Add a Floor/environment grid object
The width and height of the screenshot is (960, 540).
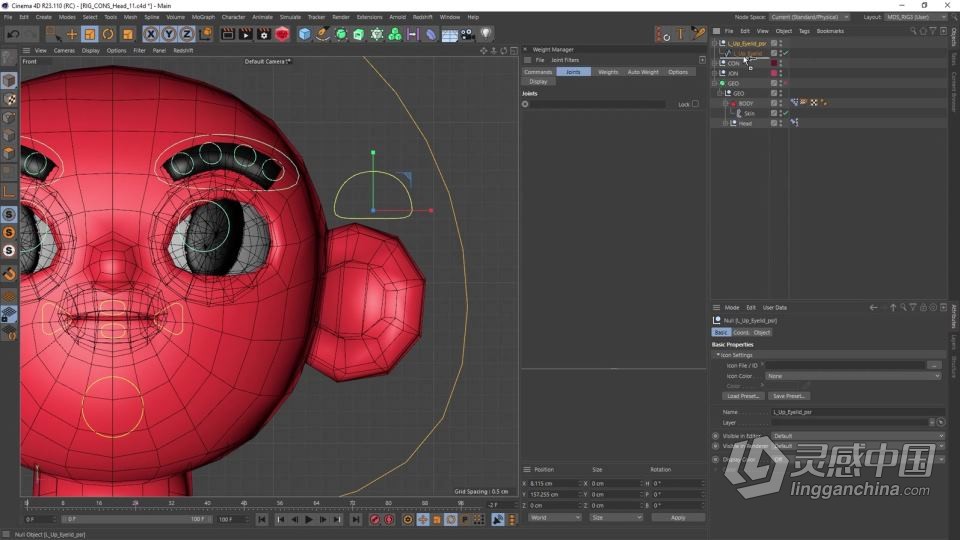(449, 34)
